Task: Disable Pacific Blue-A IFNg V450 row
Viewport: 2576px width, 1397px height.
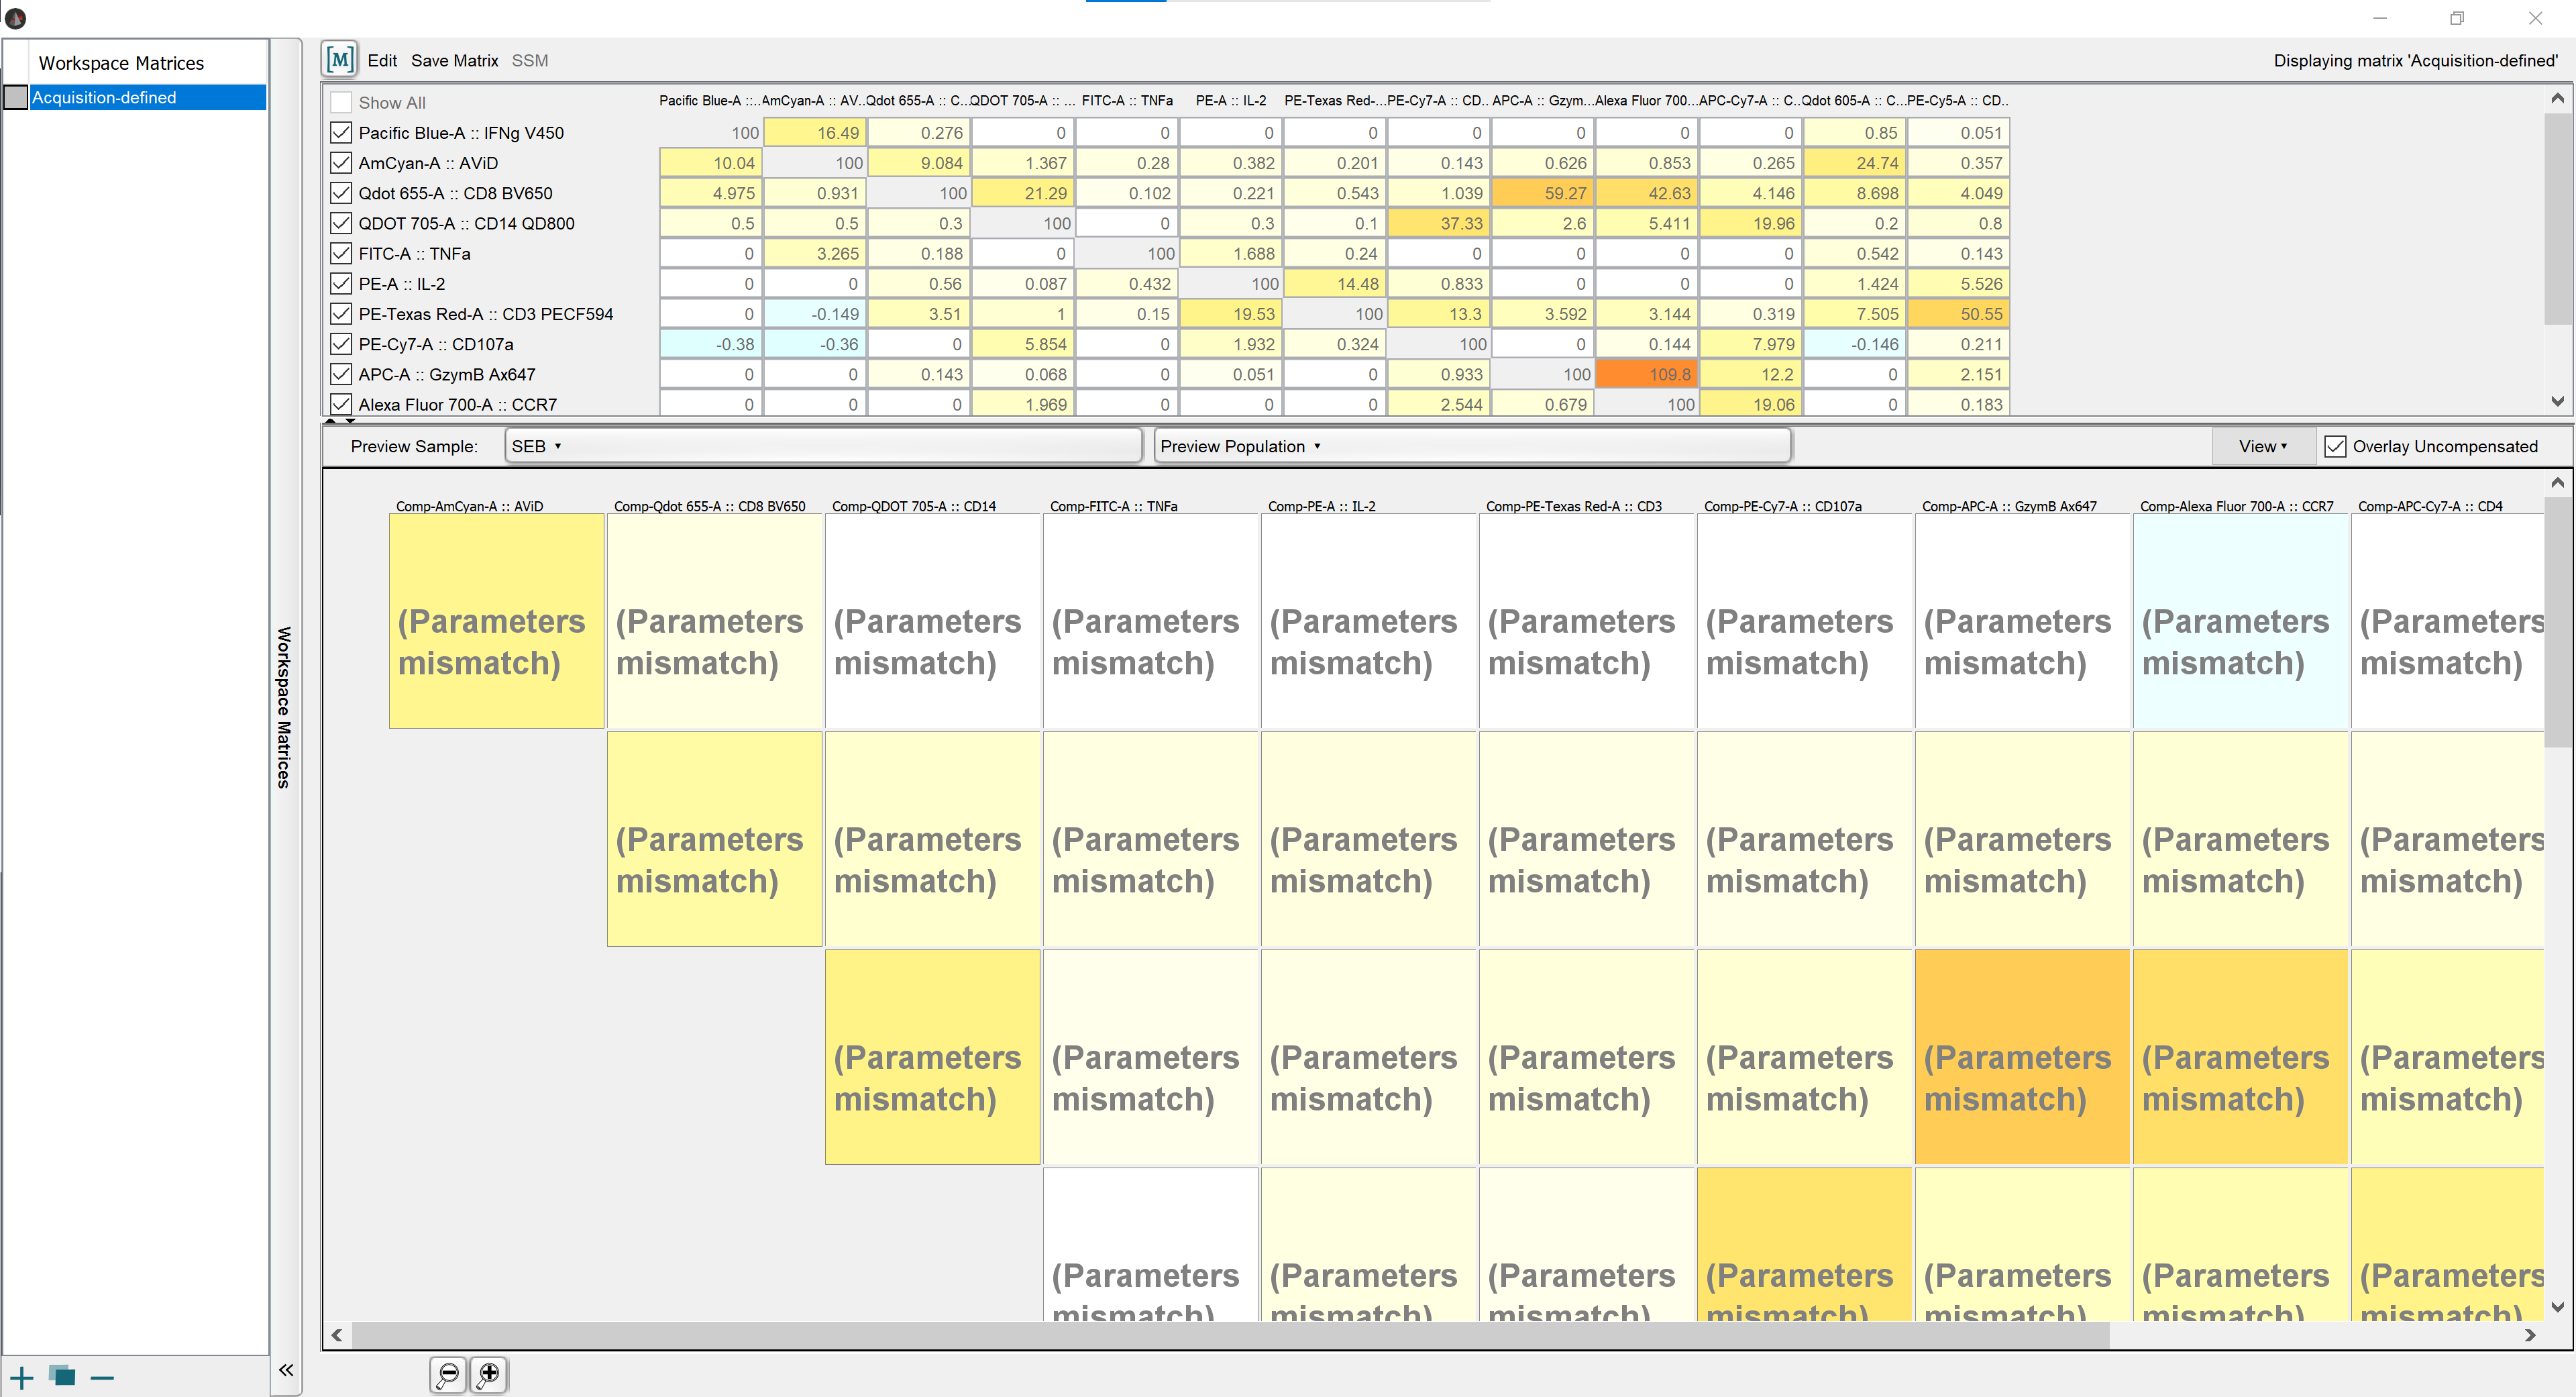Action: coord(339,132)
